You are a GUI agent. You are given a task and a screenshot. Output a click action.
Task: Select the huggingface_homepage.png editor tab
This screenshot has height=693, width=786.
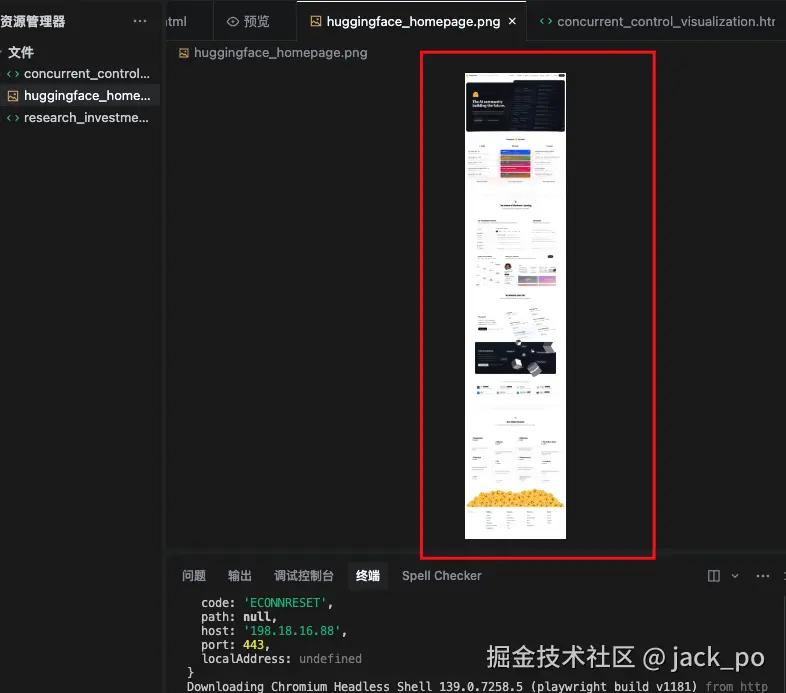point(412,22)
